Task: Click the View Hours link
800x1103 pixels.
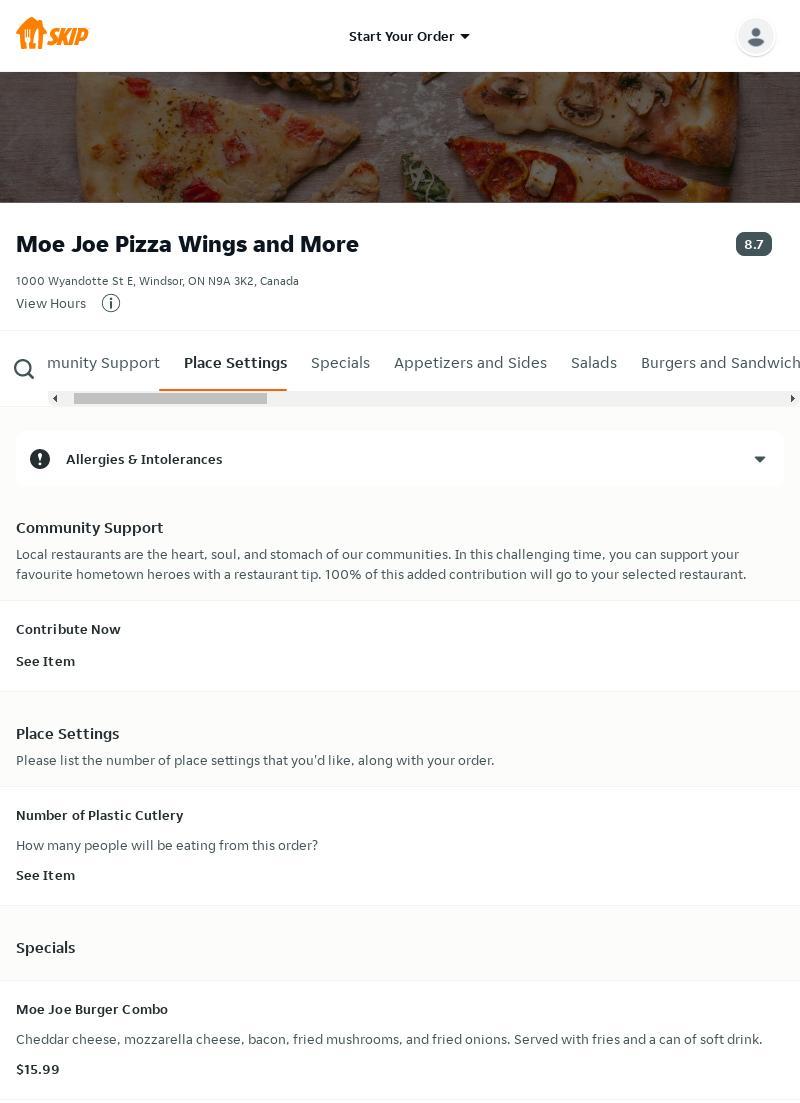Action: pos(51,303)
